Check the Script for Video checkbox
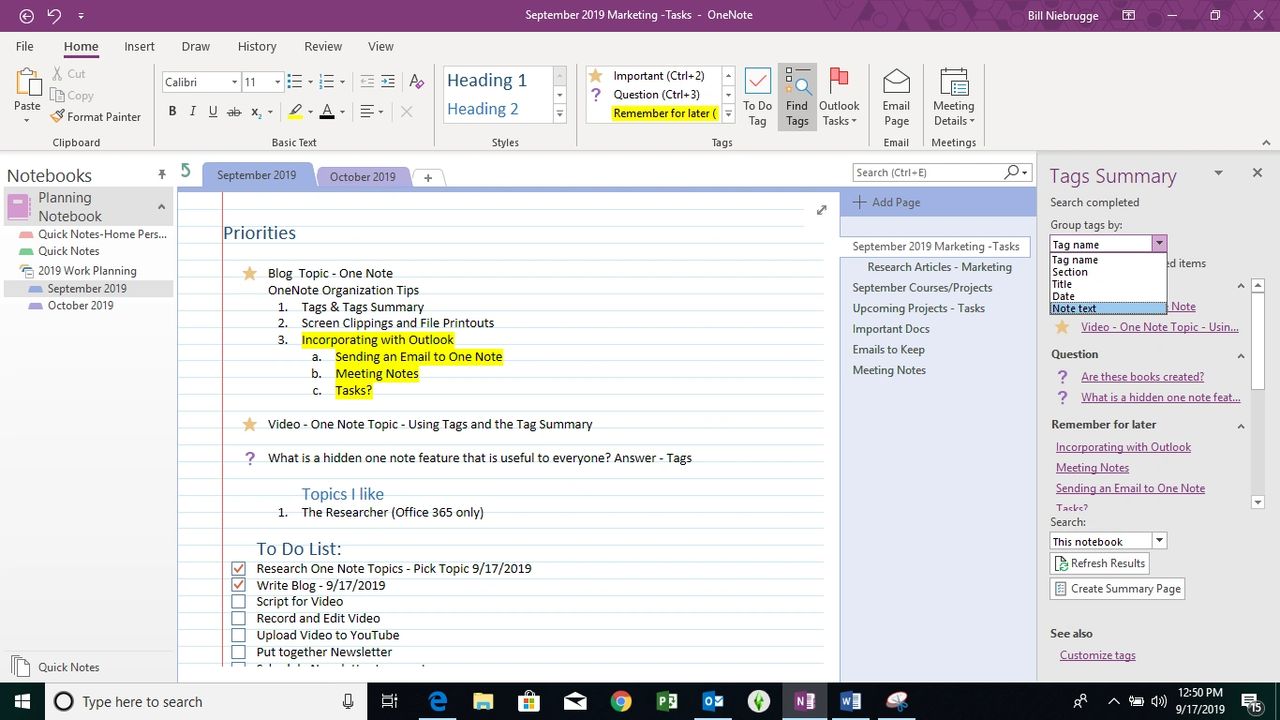1280x720 pixels. pos(238,602)
